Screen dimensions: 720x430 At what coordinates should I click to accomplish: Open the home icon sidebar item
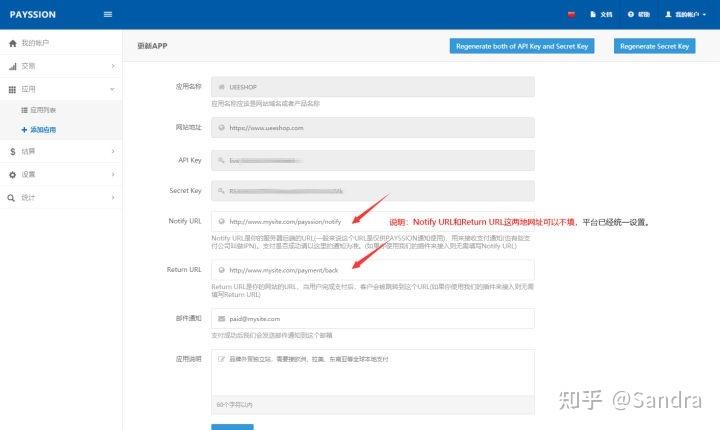(x=13, y=43)
